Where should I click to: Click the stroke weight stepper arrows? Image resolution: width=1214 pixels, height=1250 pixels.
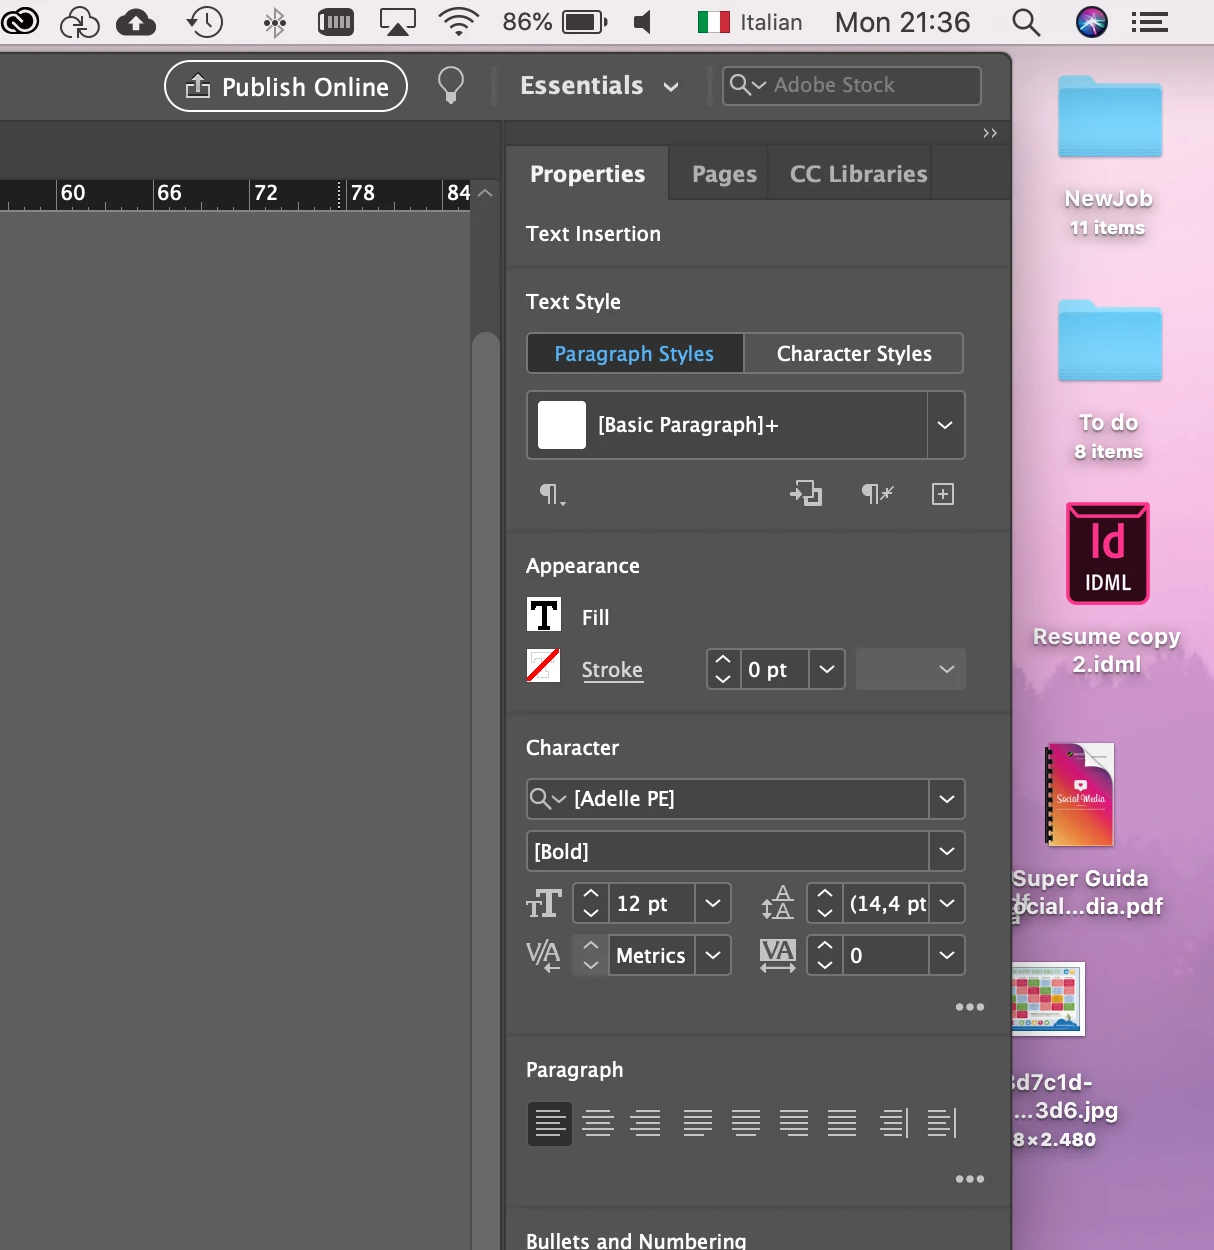[x=723, y=669]
